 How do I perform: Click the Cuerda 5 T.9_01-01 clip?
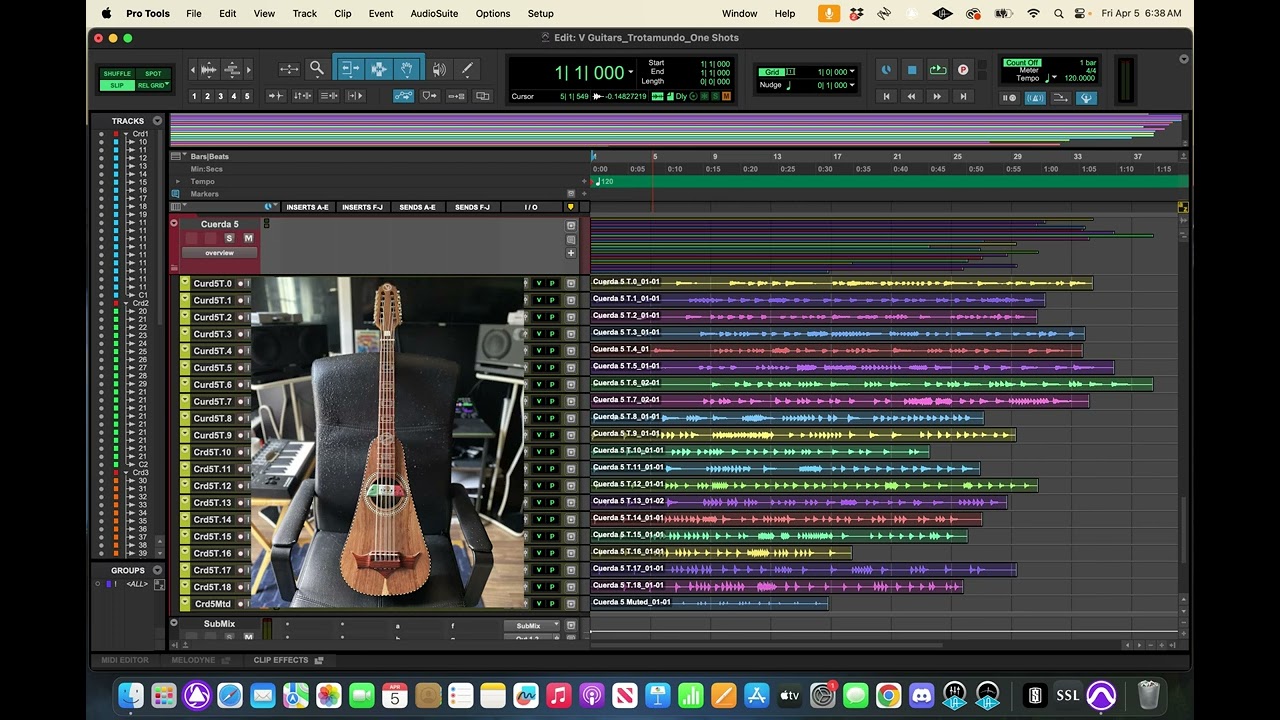coord(803,434)
